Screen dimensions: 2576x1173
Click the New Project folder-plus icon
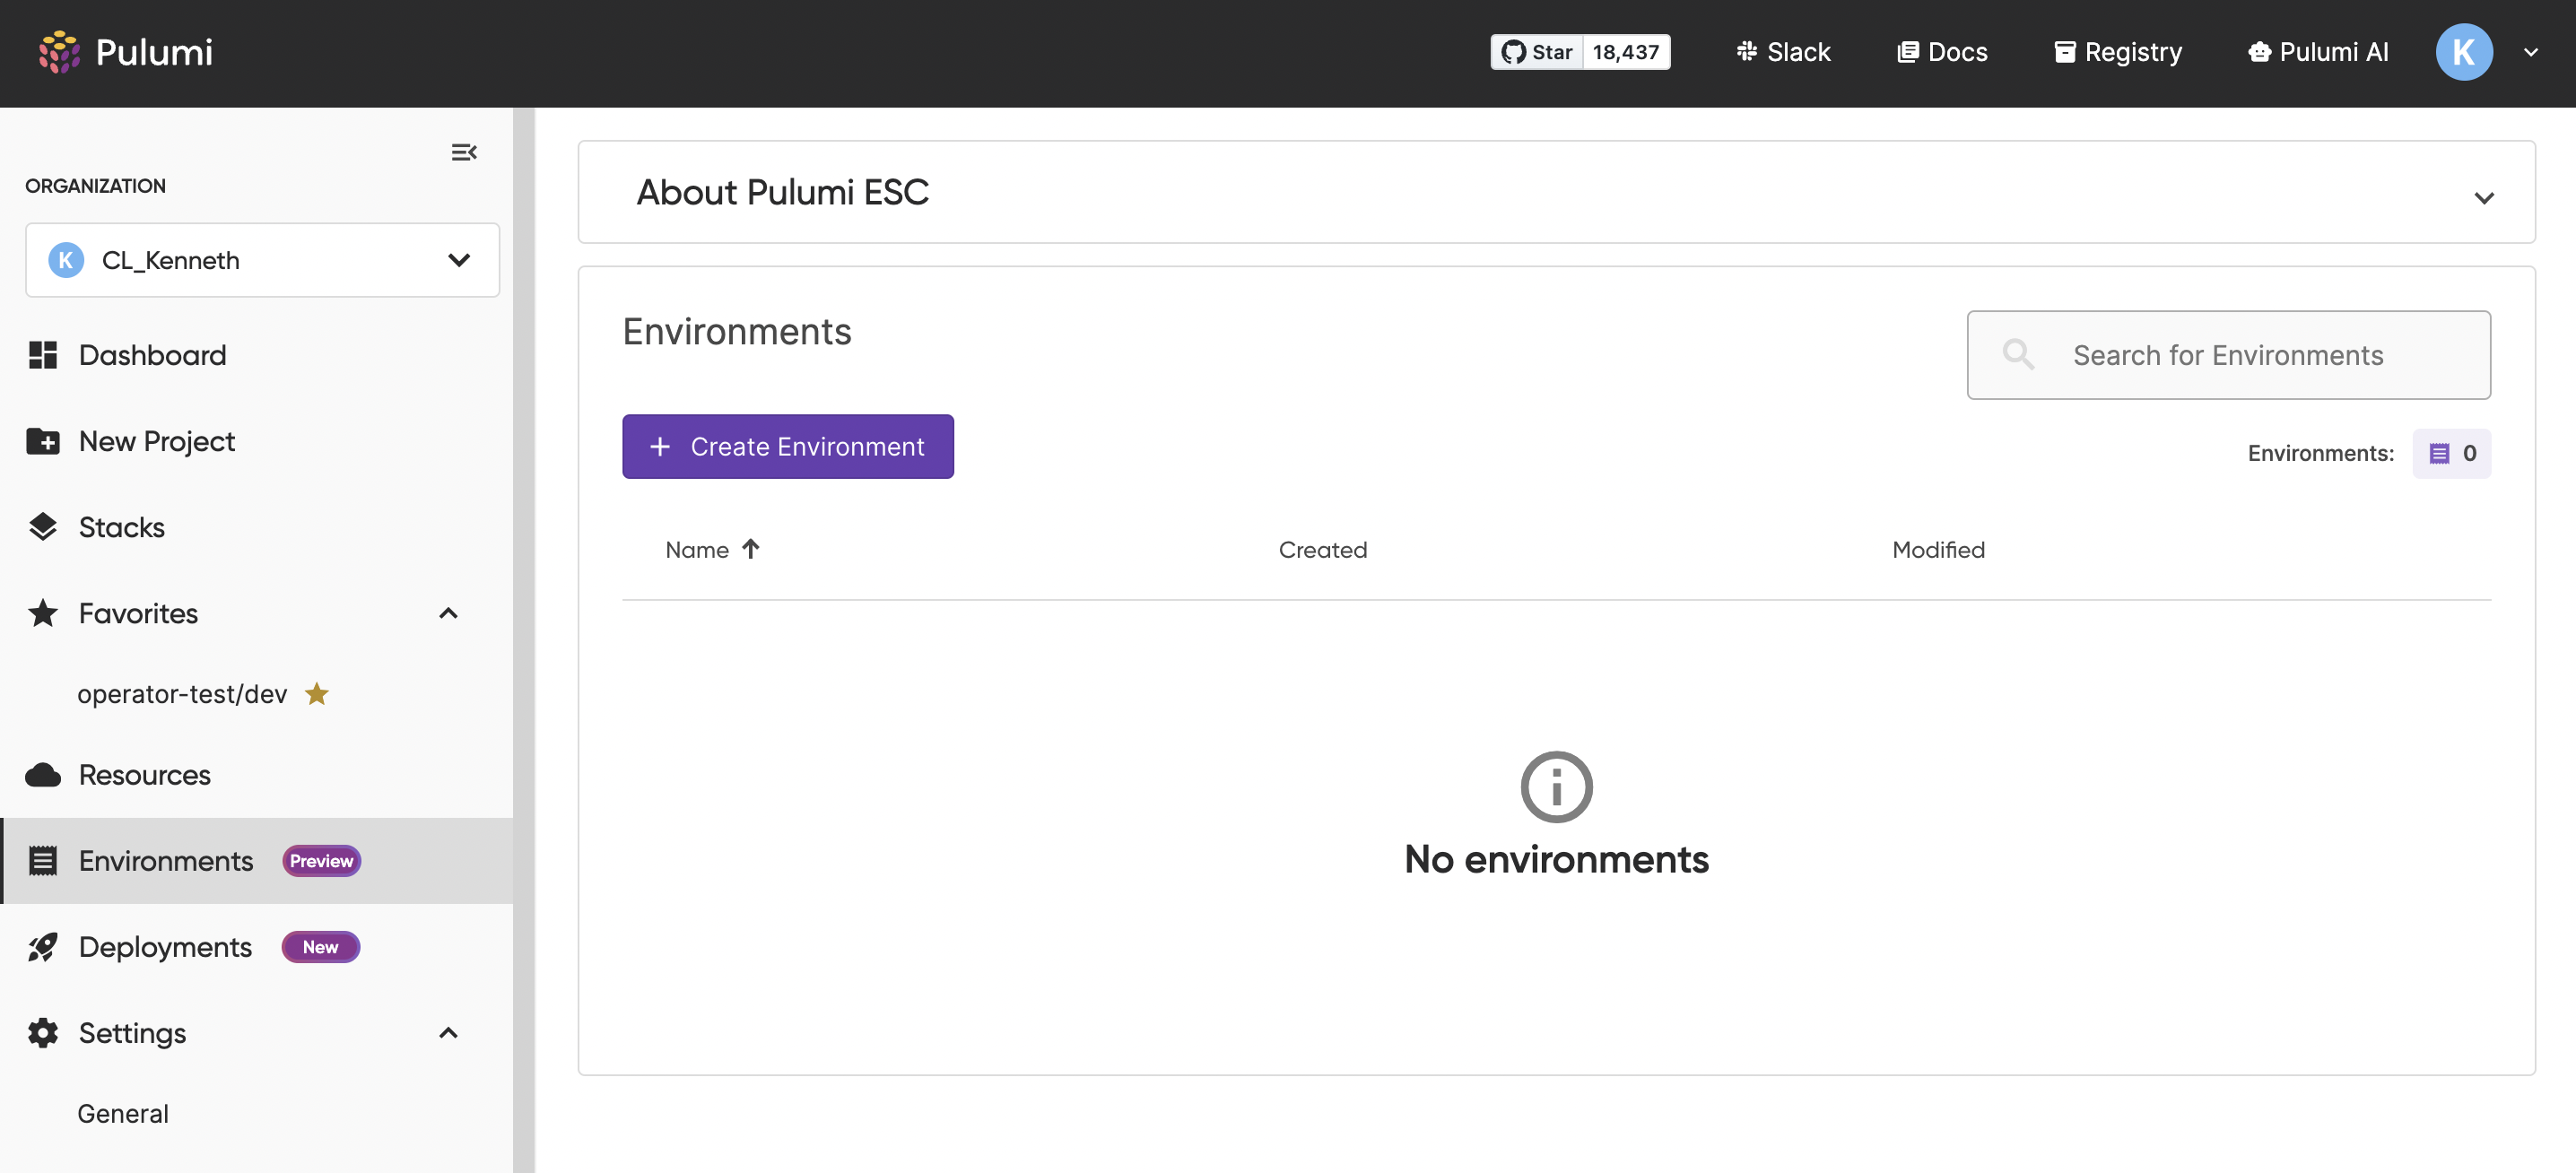tap(43, 441)
